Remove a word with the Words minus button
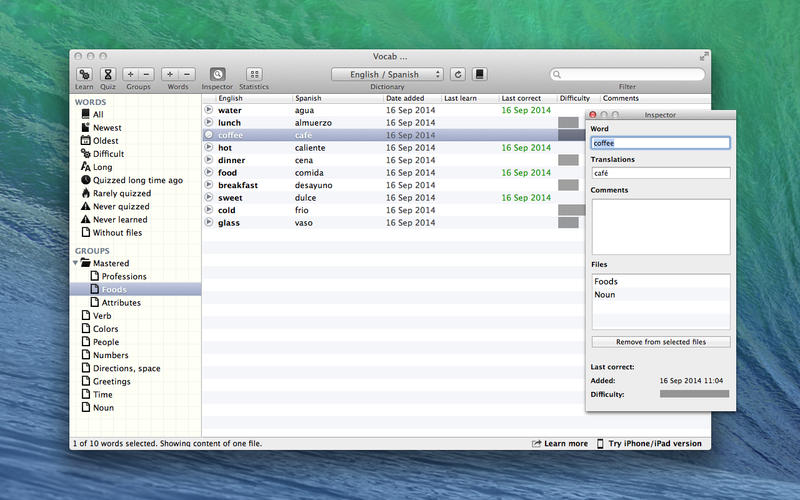This screenshot has height=500, width=800. pyautogui.click(x=187, y=74)
